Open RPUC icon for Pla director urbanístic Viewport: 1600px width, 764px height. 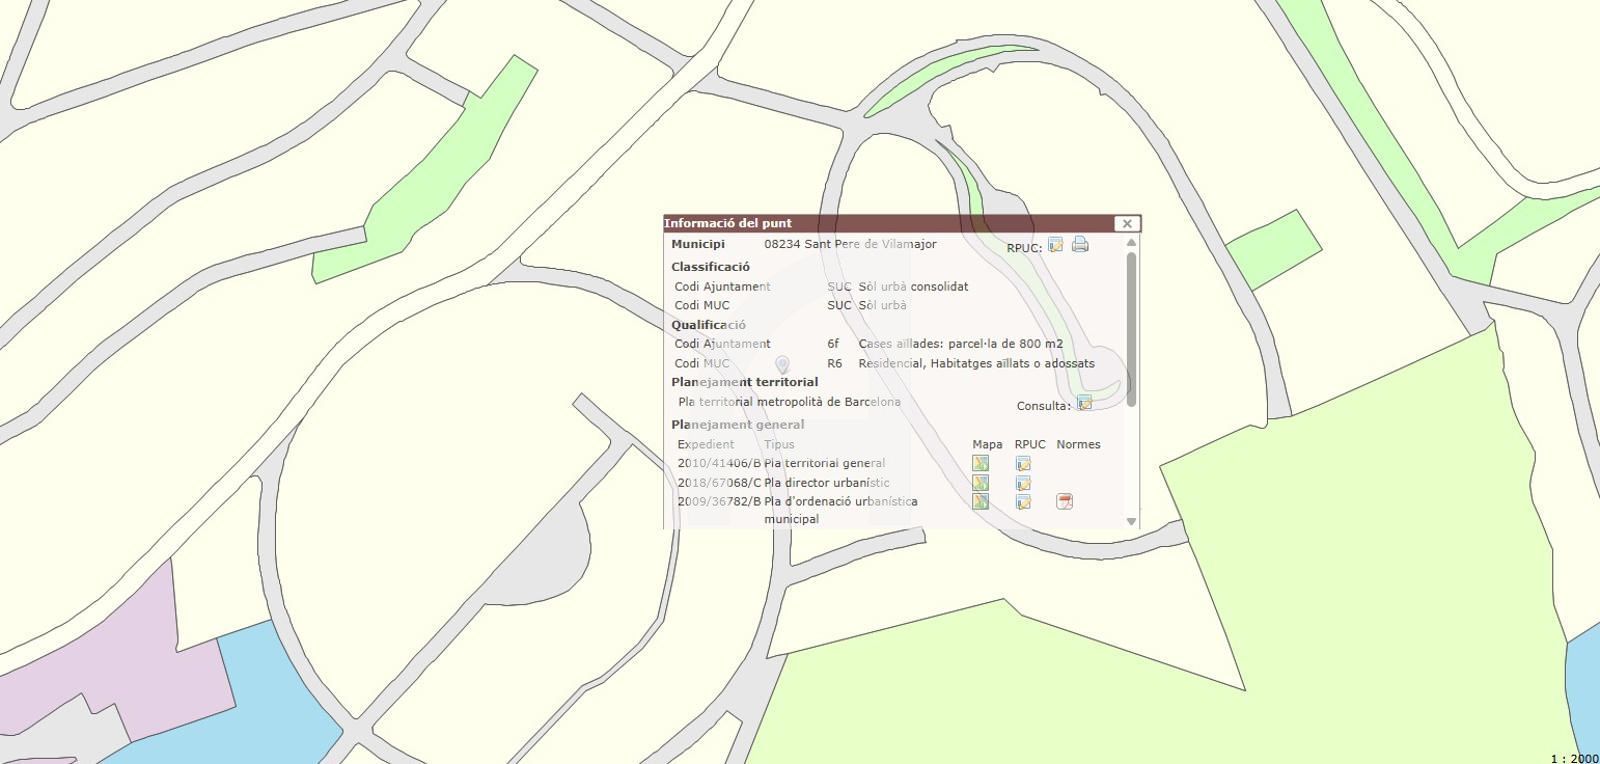click(x=1023, y=483)
